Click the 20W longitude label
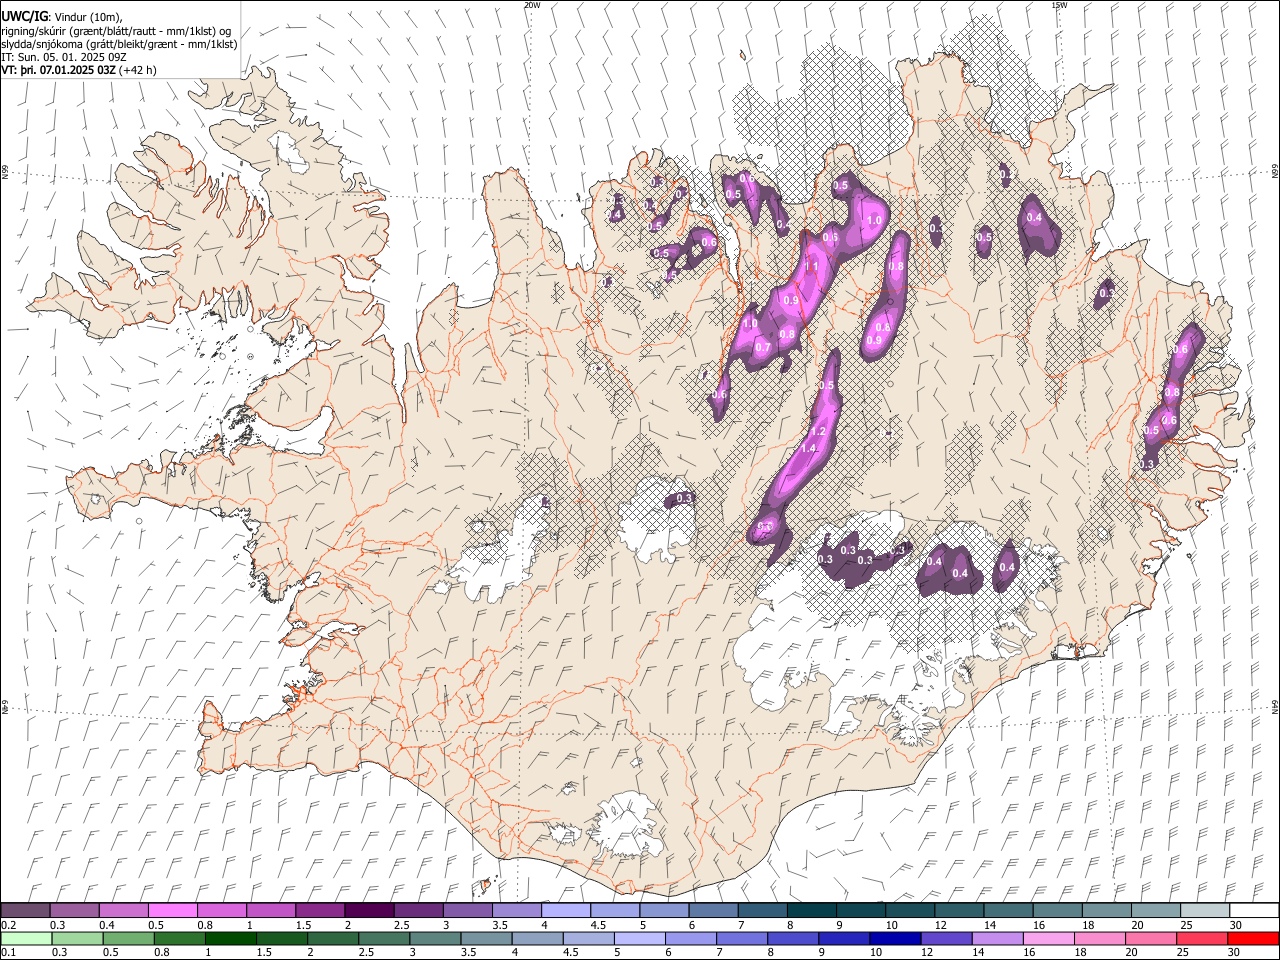 pos(532,5)
